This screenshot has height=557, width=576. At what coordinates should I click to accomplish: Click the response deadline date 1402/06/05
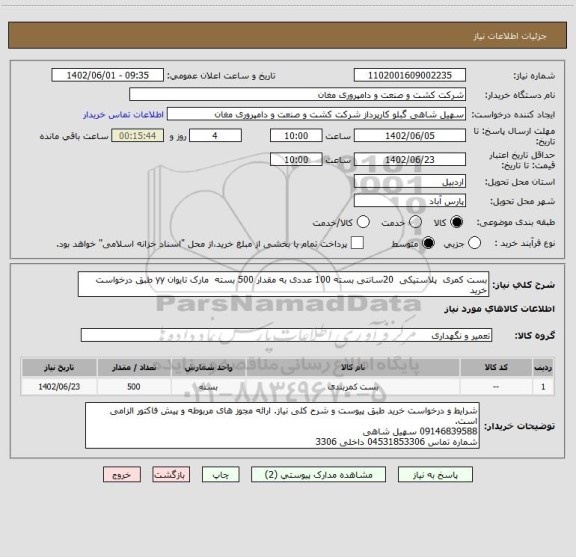pos(410,136)
